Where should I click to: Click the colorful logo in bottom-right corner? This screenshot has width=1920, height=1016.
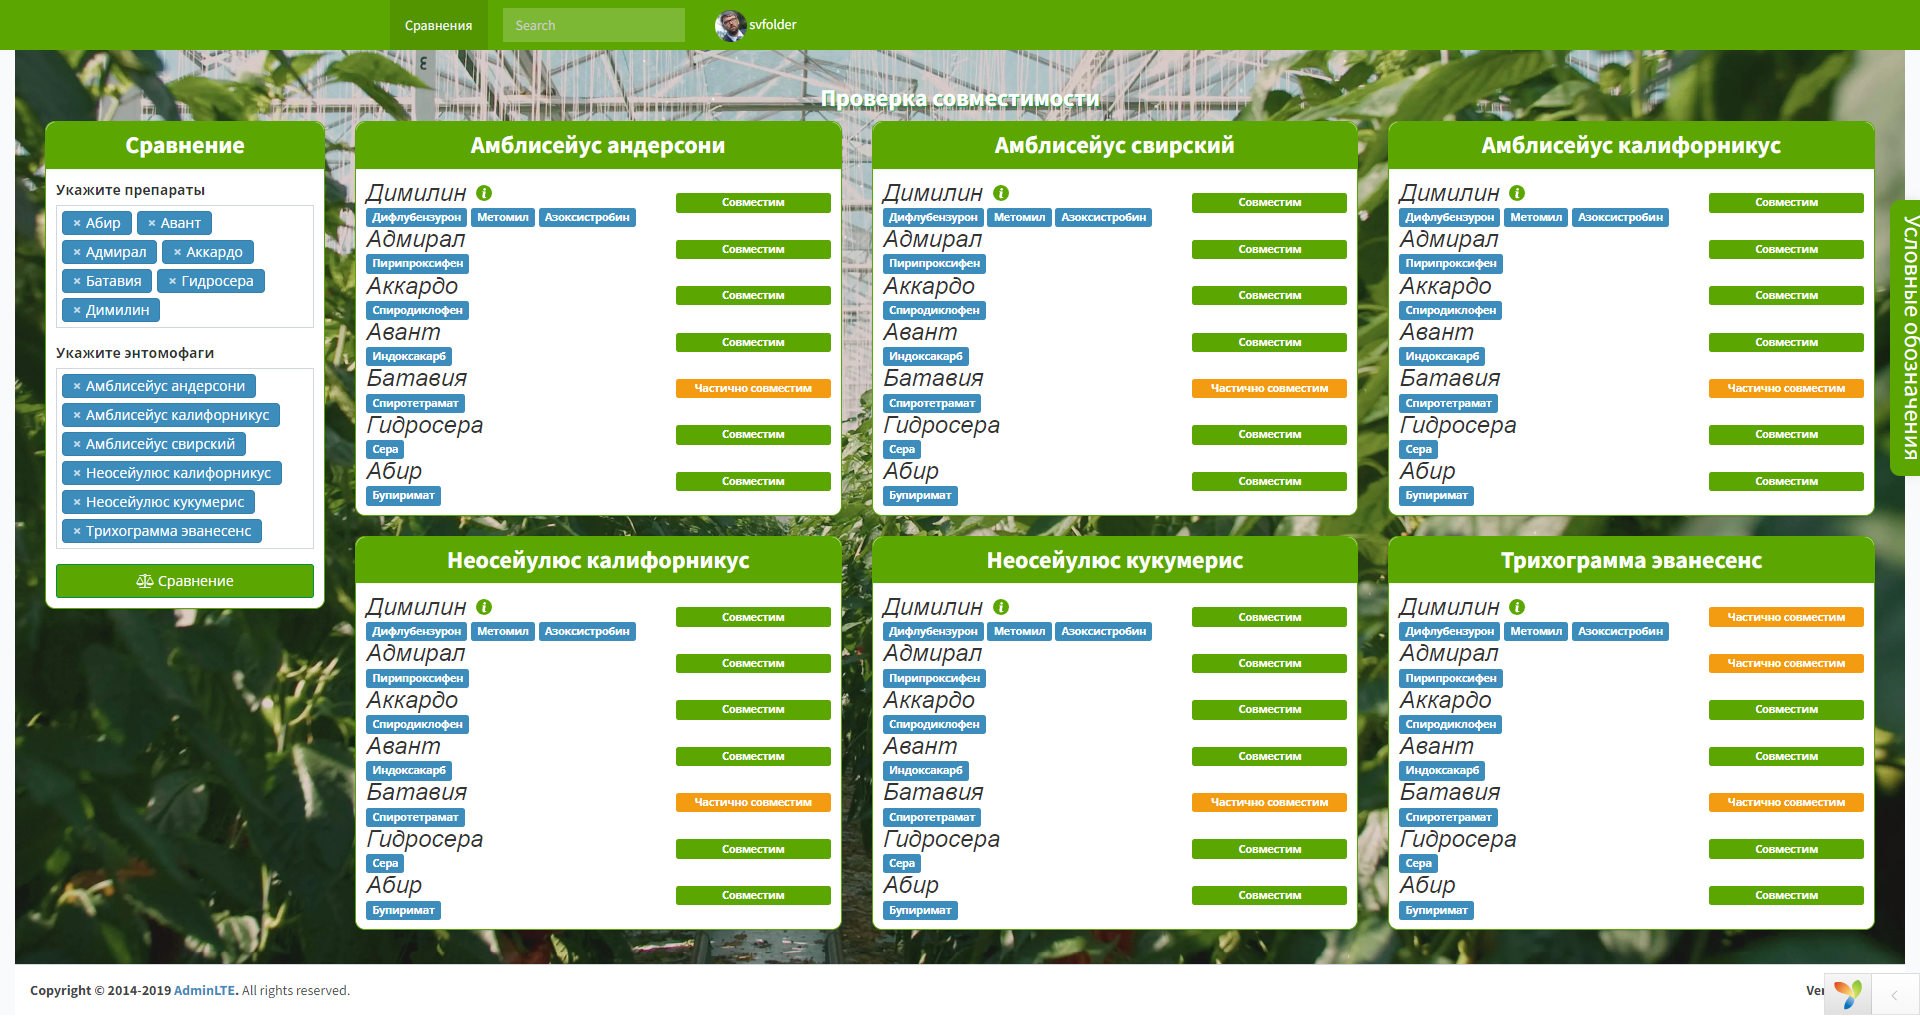(1847, 993)
